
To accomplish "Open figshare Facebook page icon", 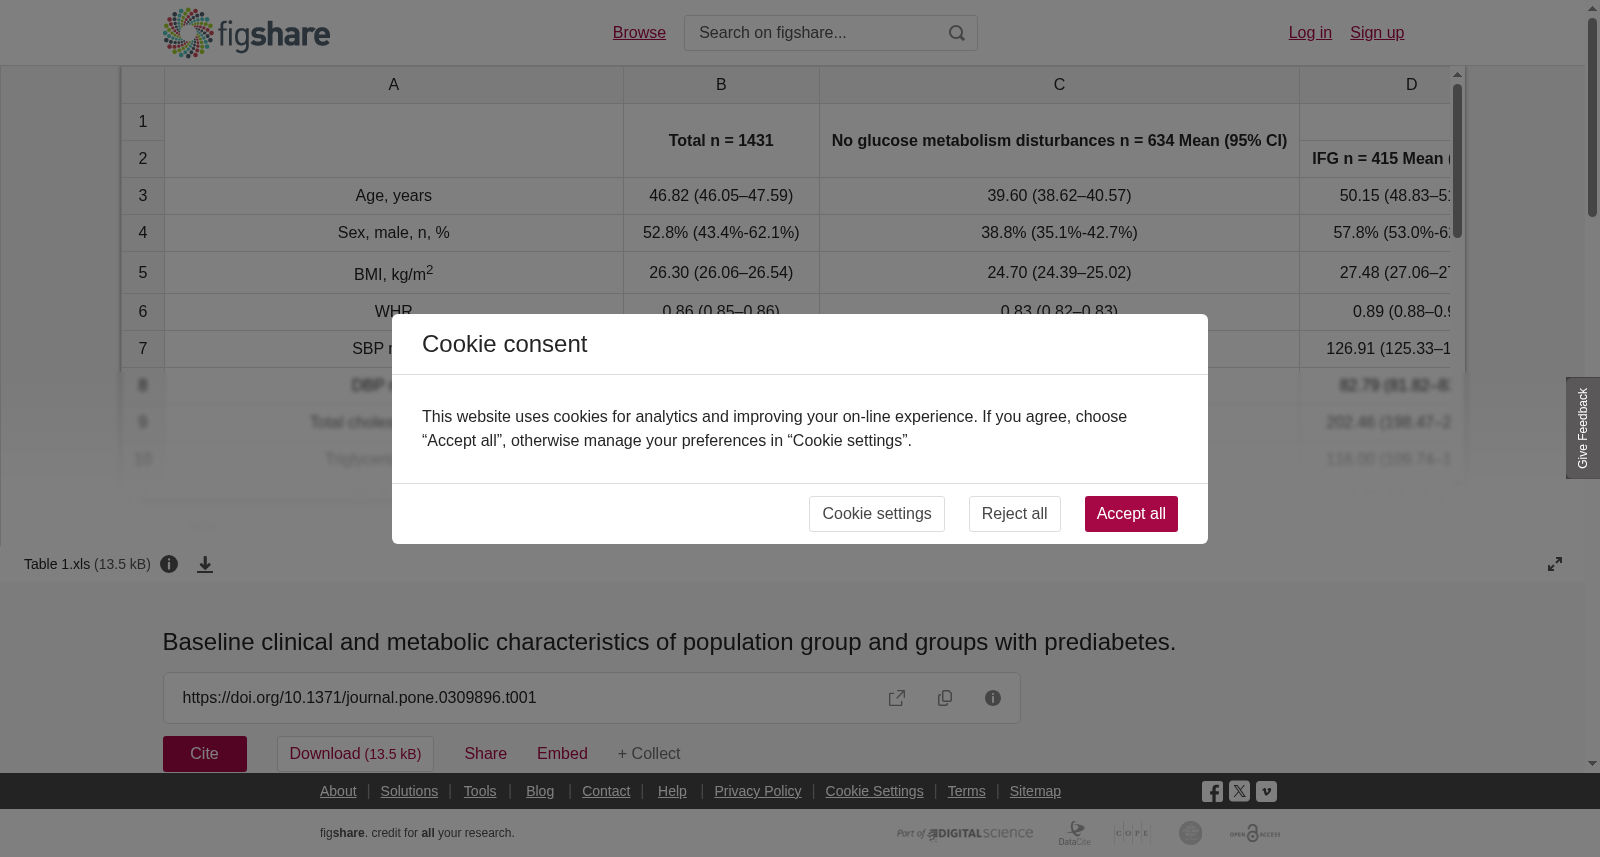I will (1212, 792).
